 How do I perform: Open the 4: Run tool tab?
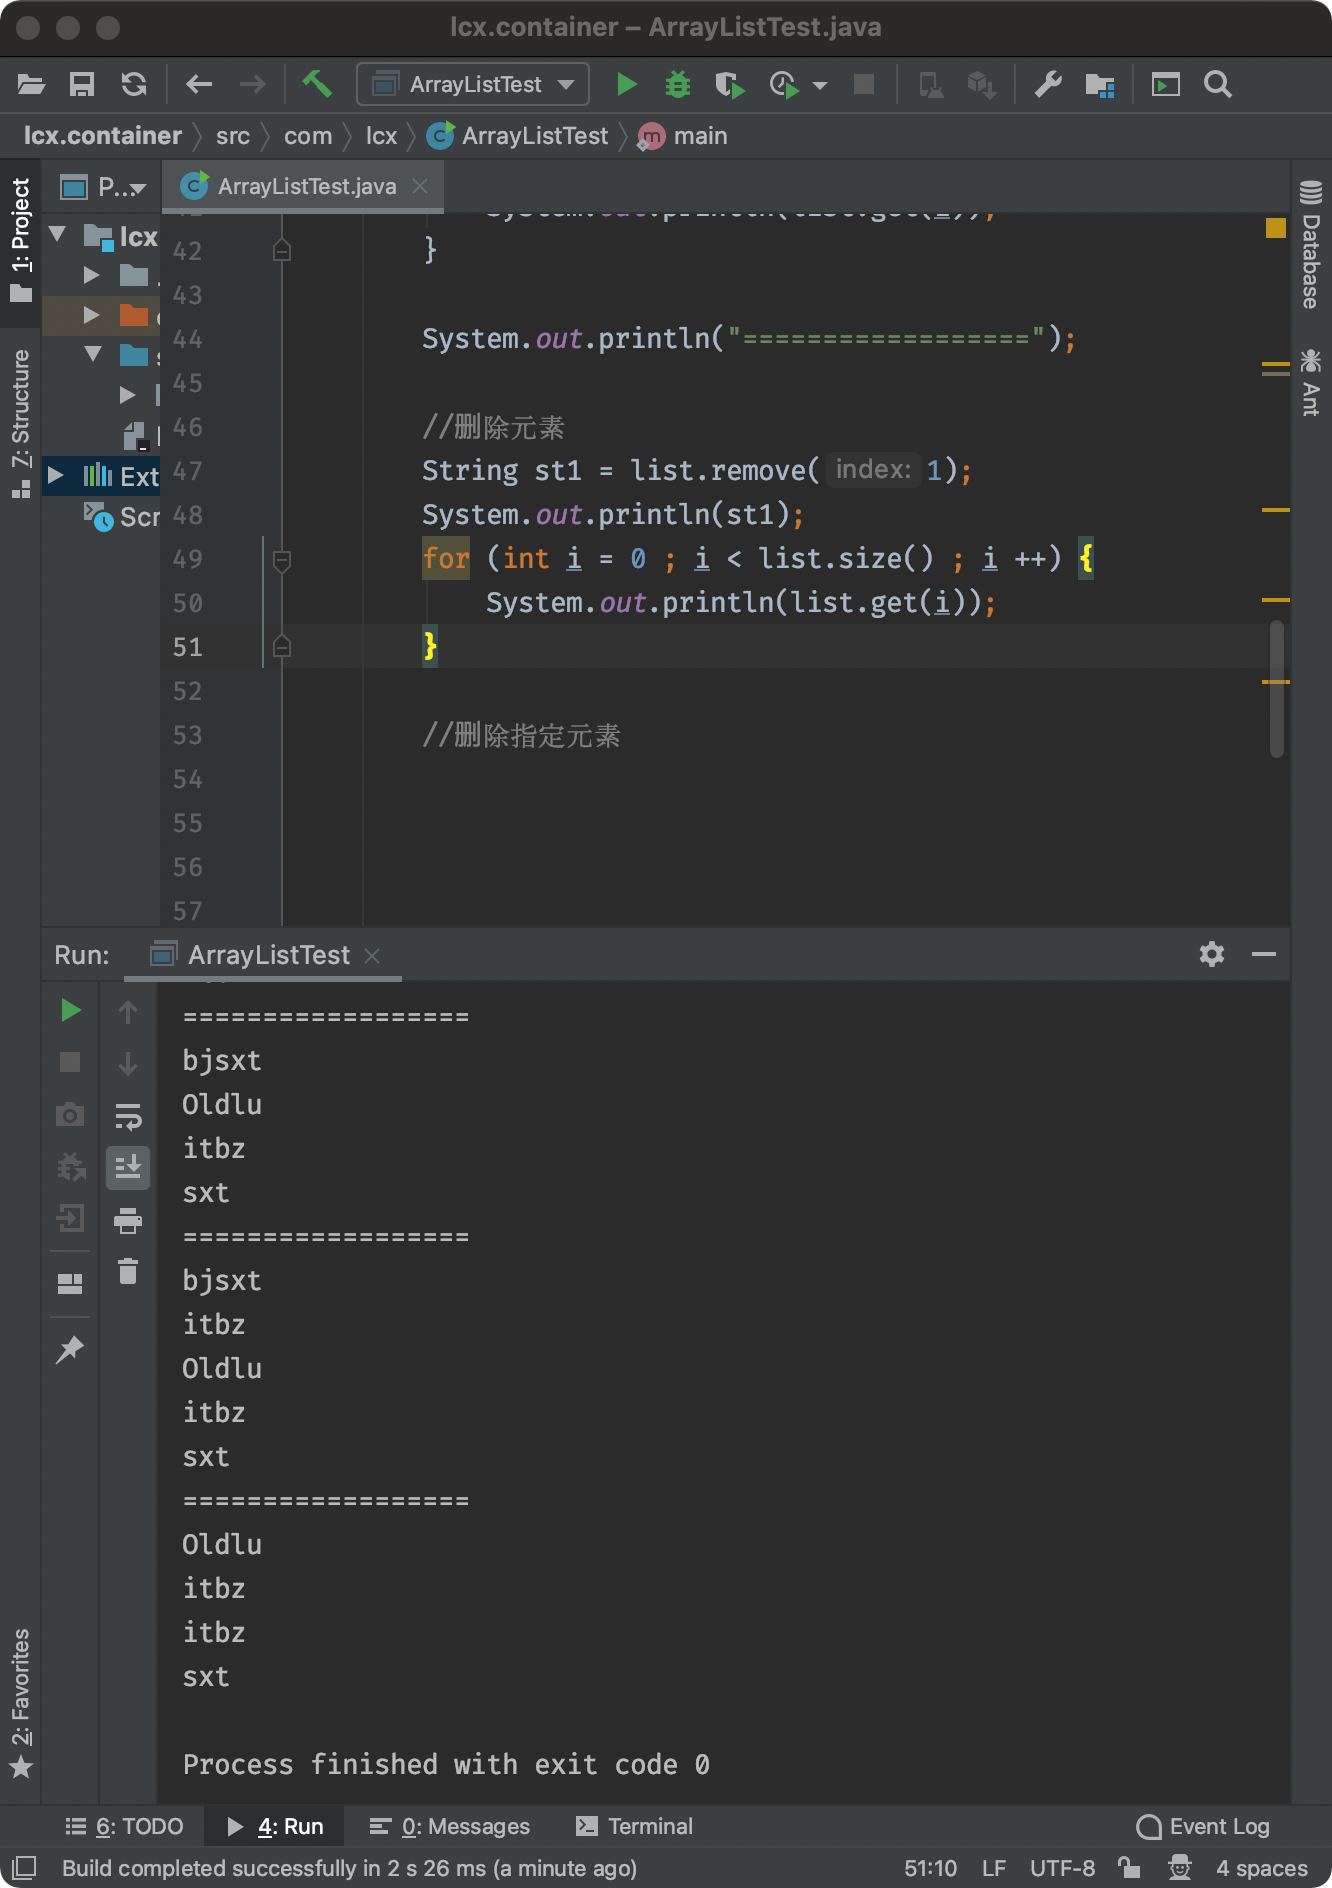point(275,1827)
